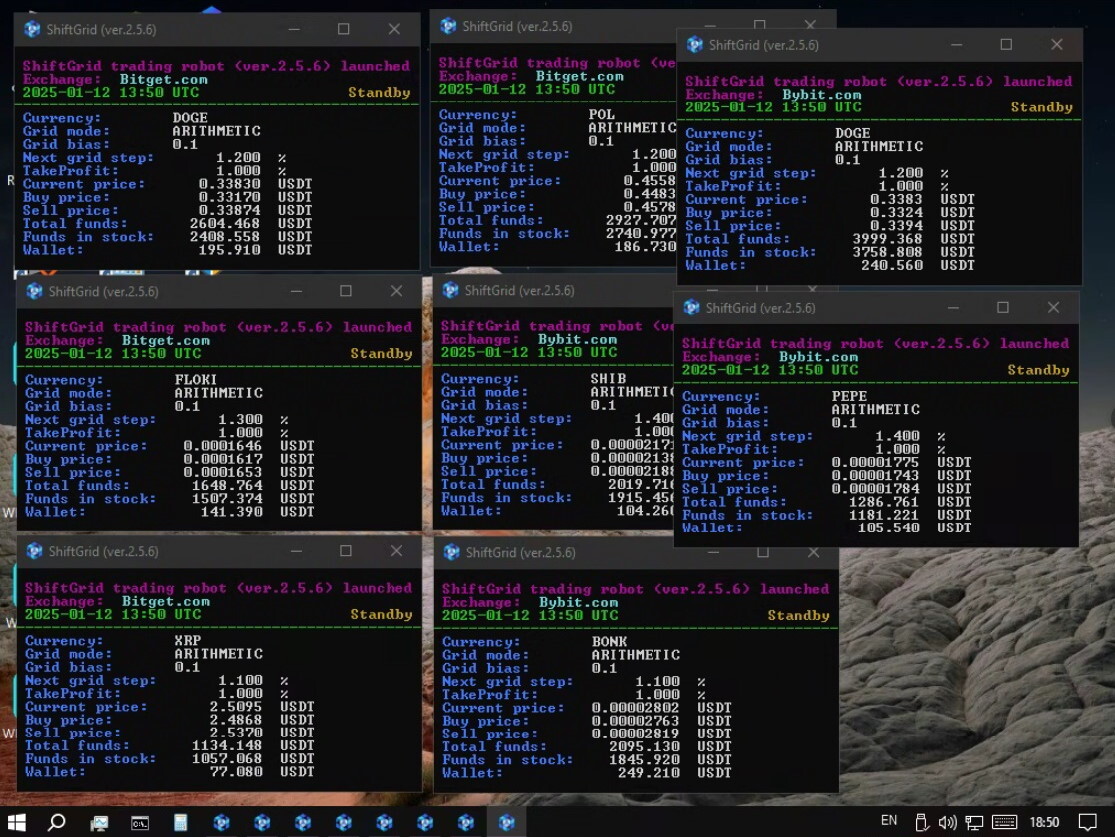Maximize the Bitget DOGE ShiftGrid window
This screenshot has height=837, width=1115.
pos(343,29)
